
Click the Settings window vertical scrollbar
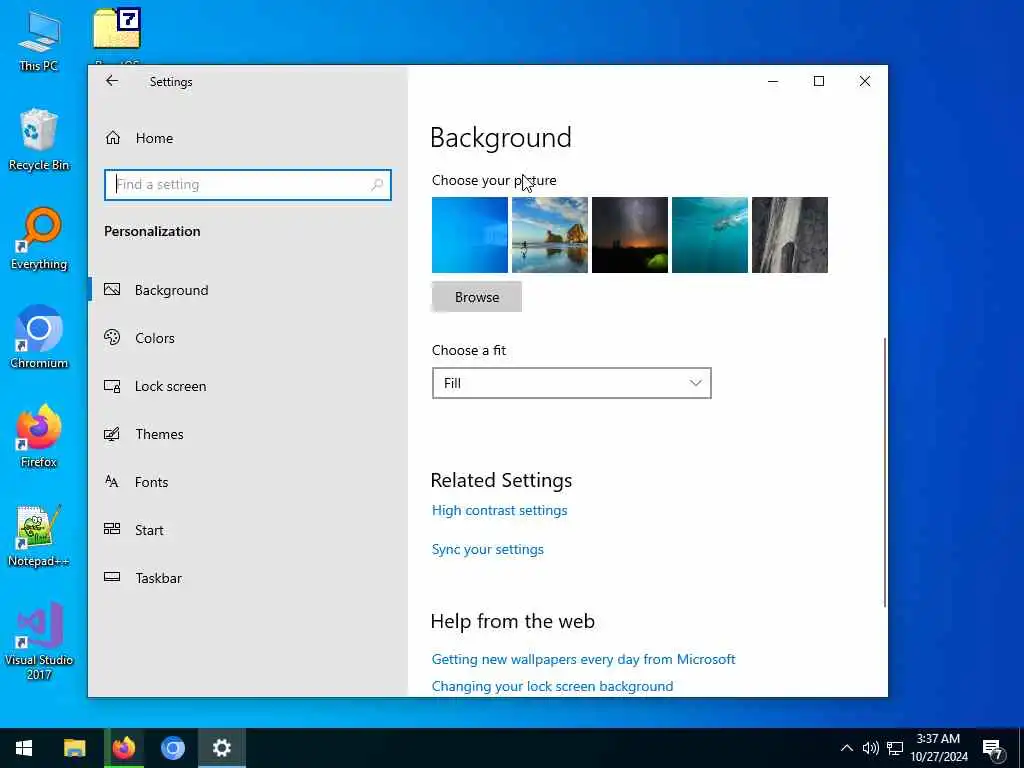tap(885, 472)
